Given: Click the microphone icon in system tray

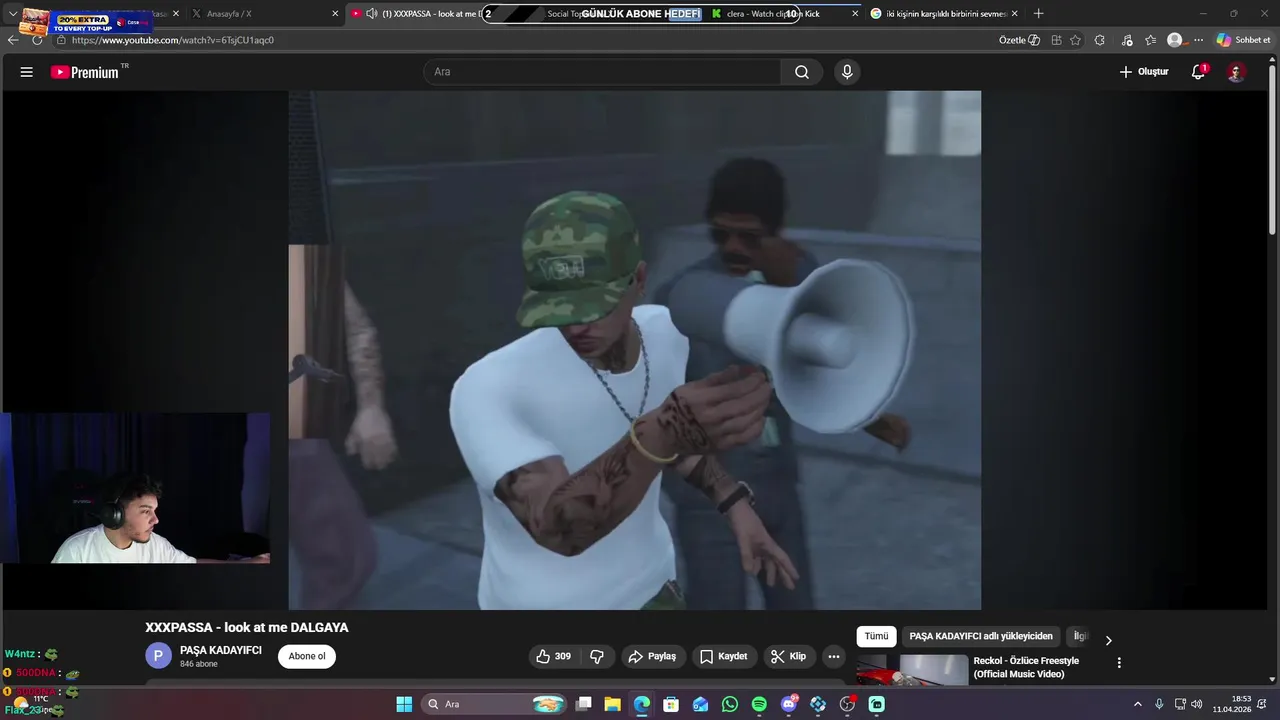Looking at the screenshot, I should (x=1159, y=704).
